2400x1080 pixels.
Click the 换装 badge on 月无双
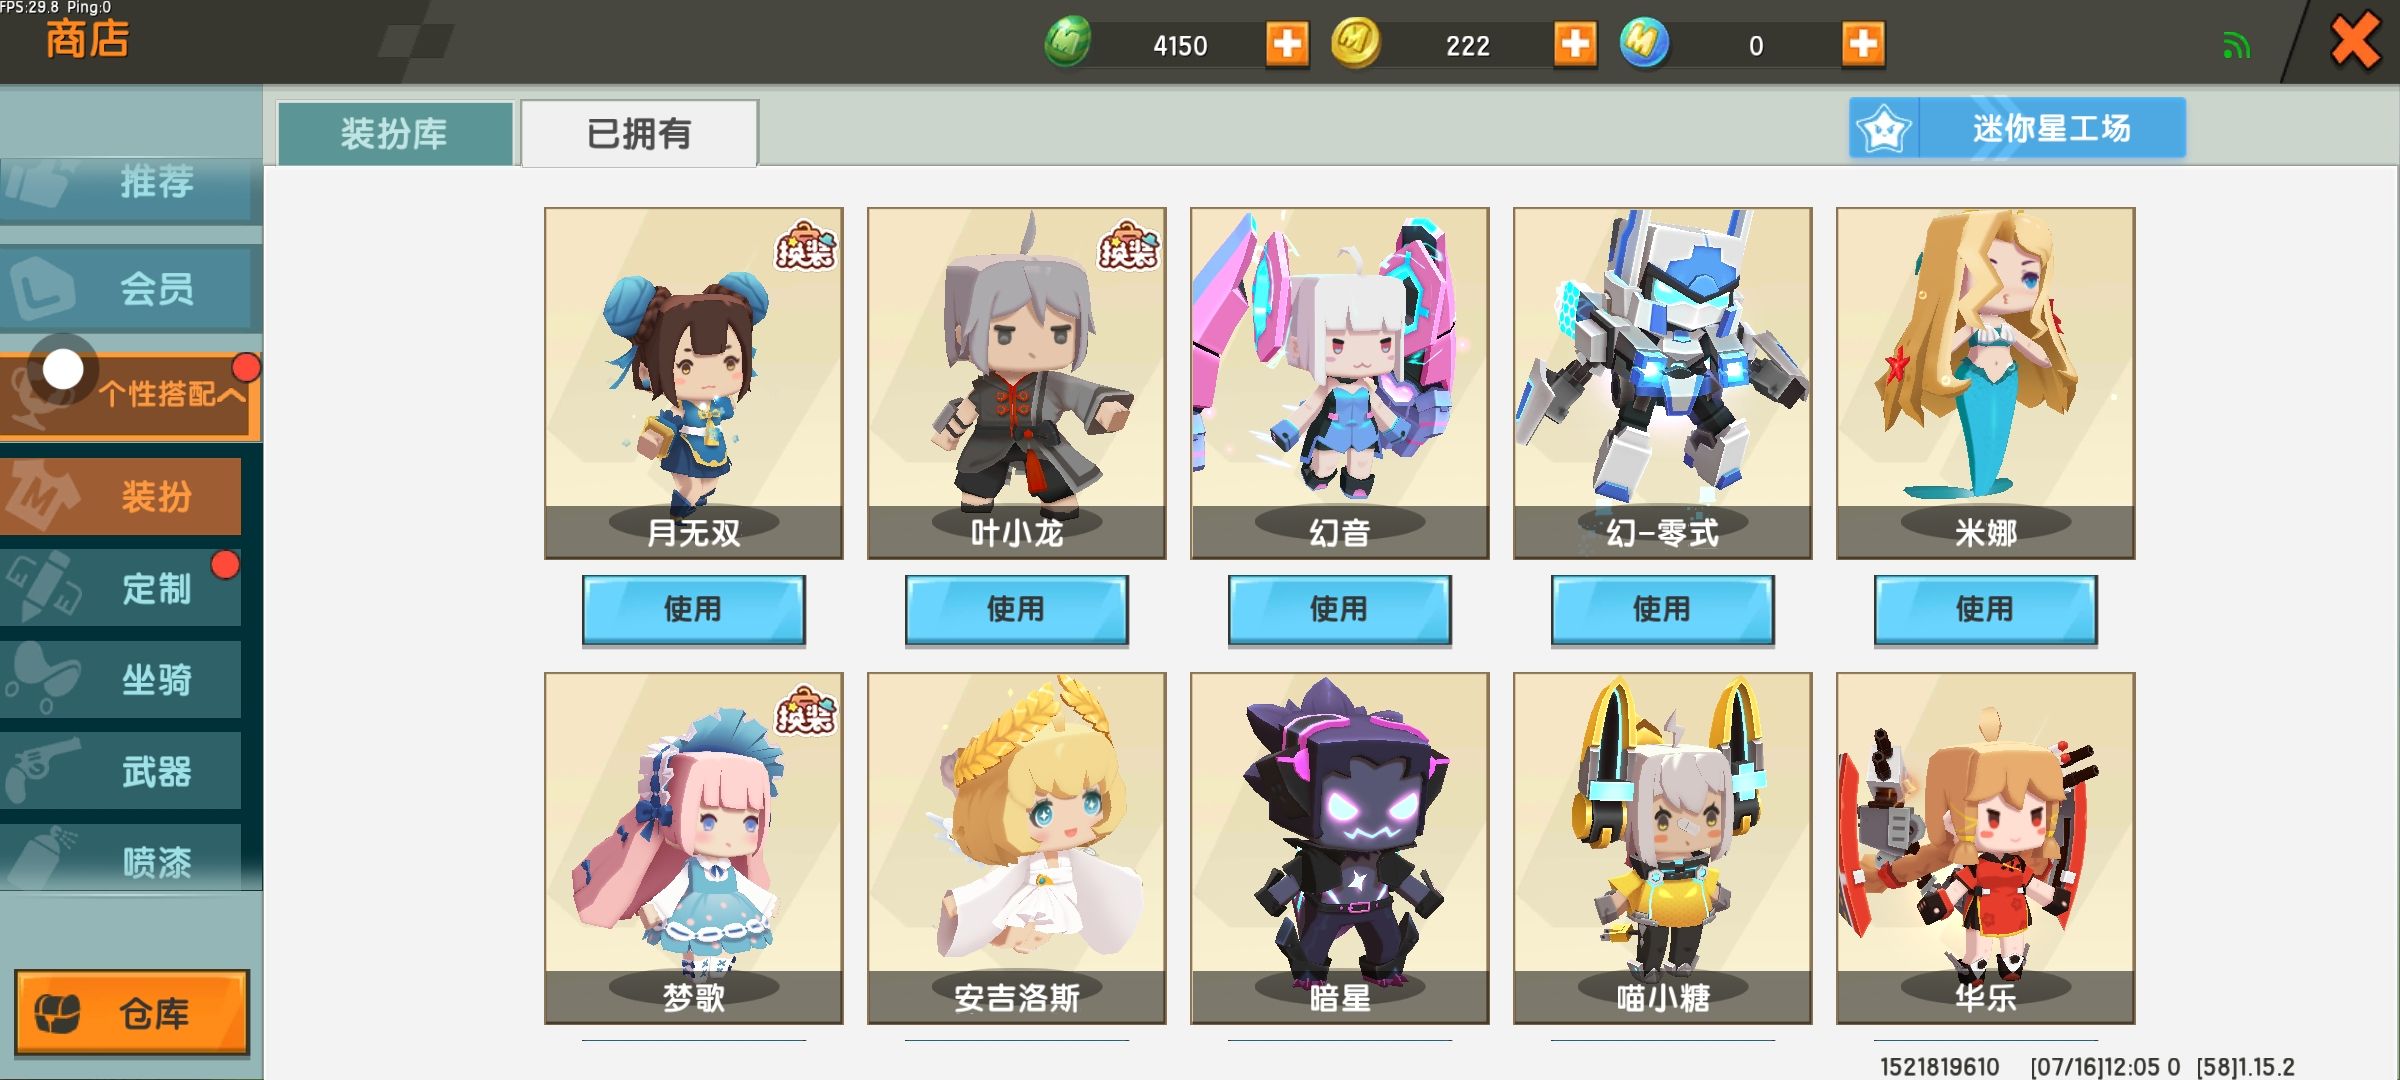click(806, 246)
